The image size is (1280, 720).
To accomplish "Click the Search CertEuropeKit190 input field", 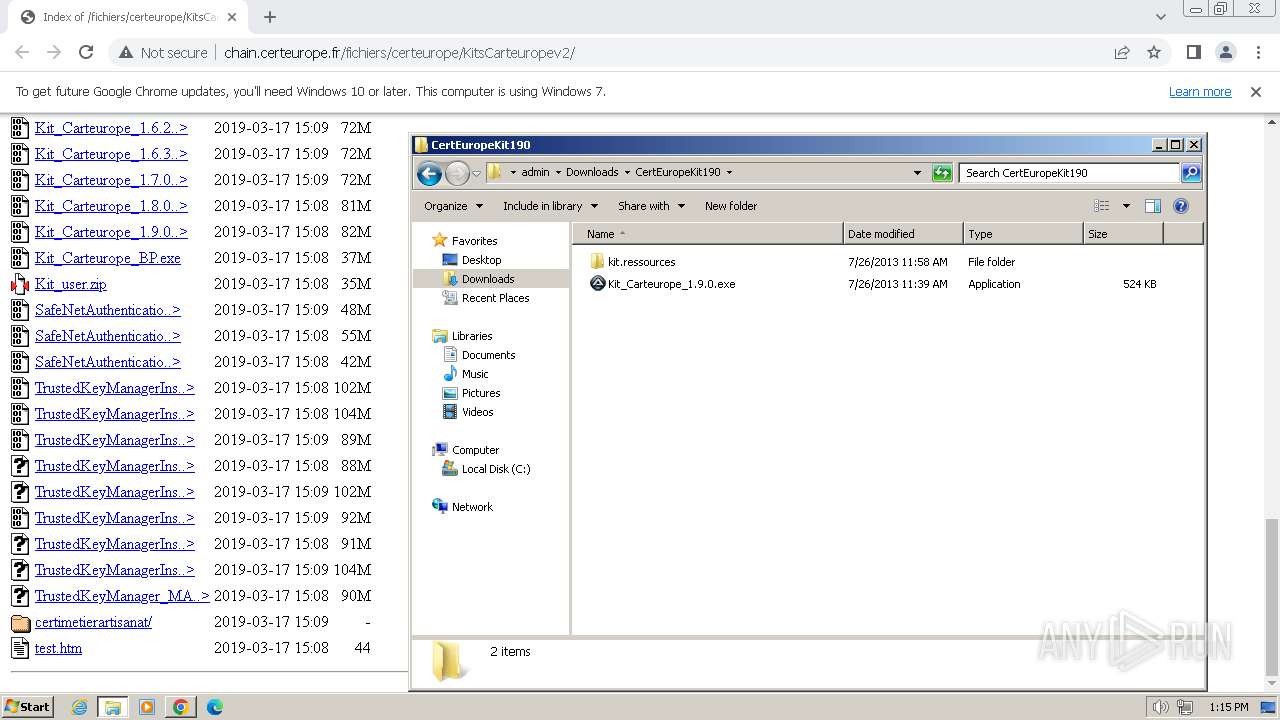I will (x=1069, y=173).
